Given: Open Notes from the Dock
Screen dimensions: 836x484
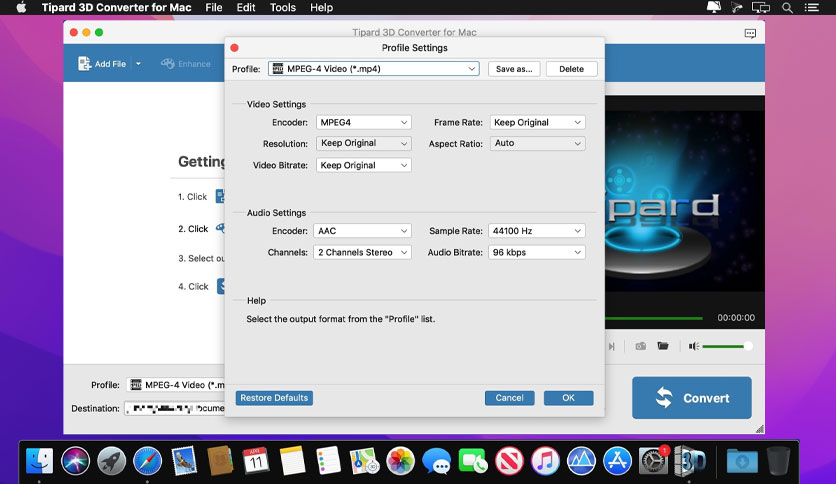Looking at the screenshot, I should click(x=292, y=461).
